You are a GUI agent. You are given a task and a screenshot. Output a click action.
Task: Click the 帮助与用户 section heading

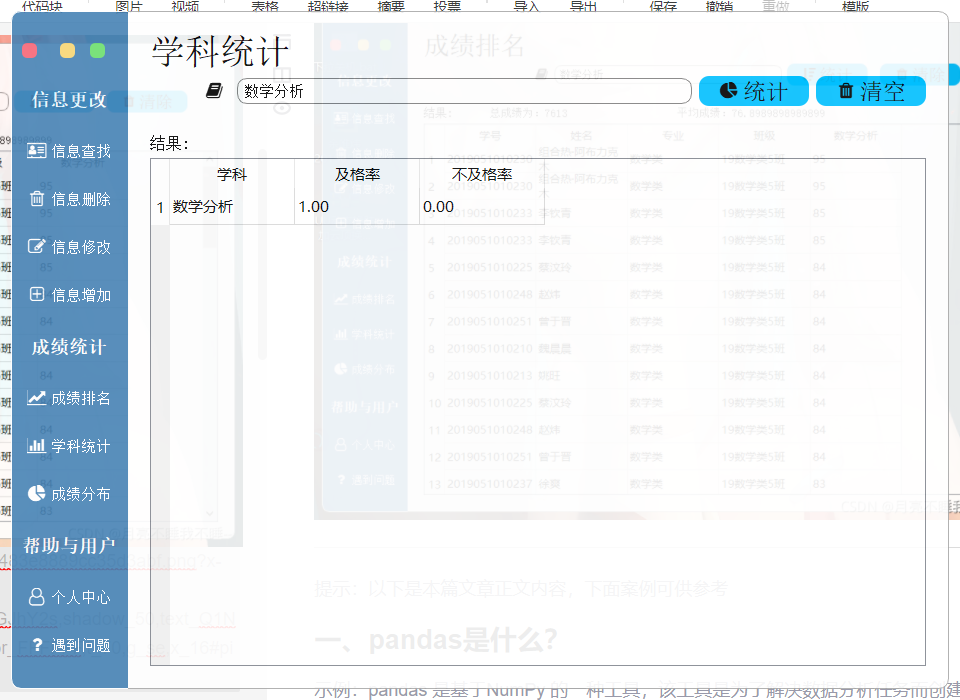69,545
